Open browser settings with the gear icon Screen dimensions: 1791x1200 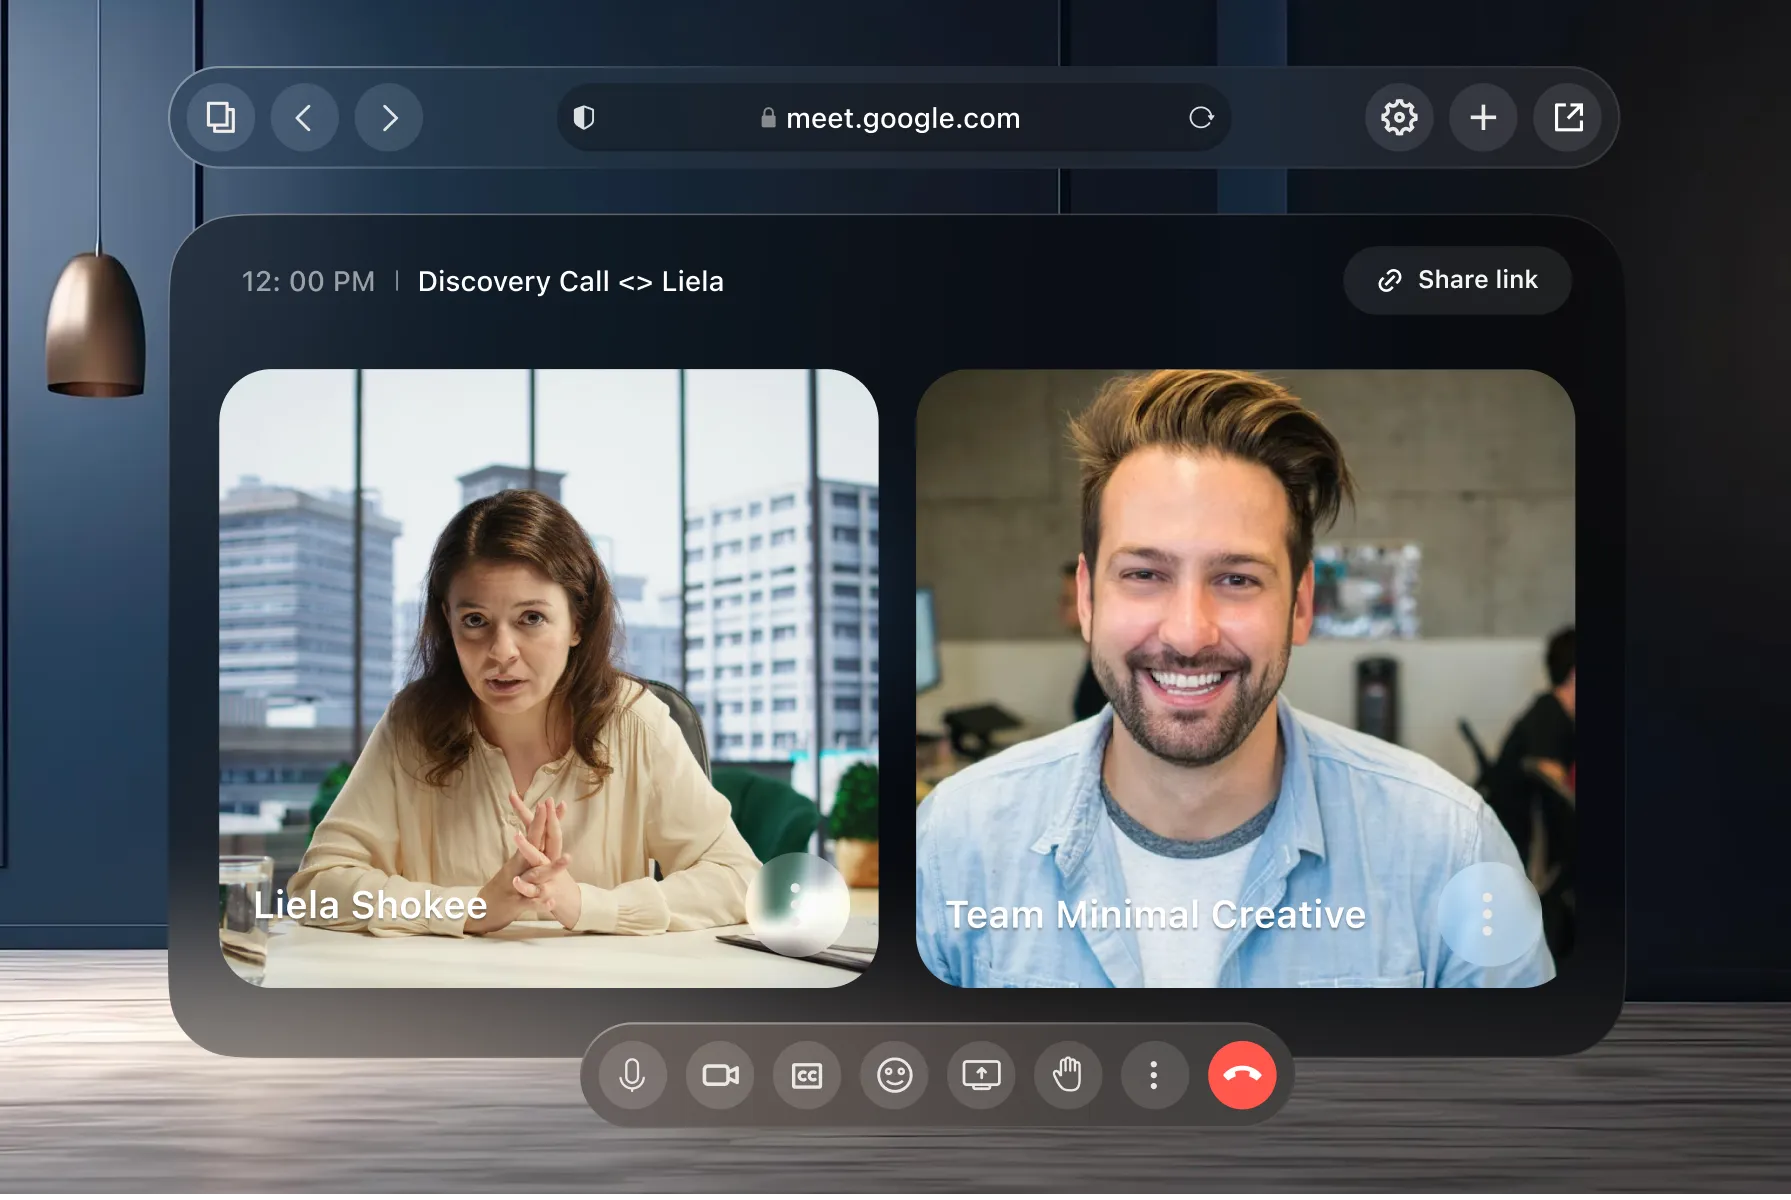[1399, 117]
